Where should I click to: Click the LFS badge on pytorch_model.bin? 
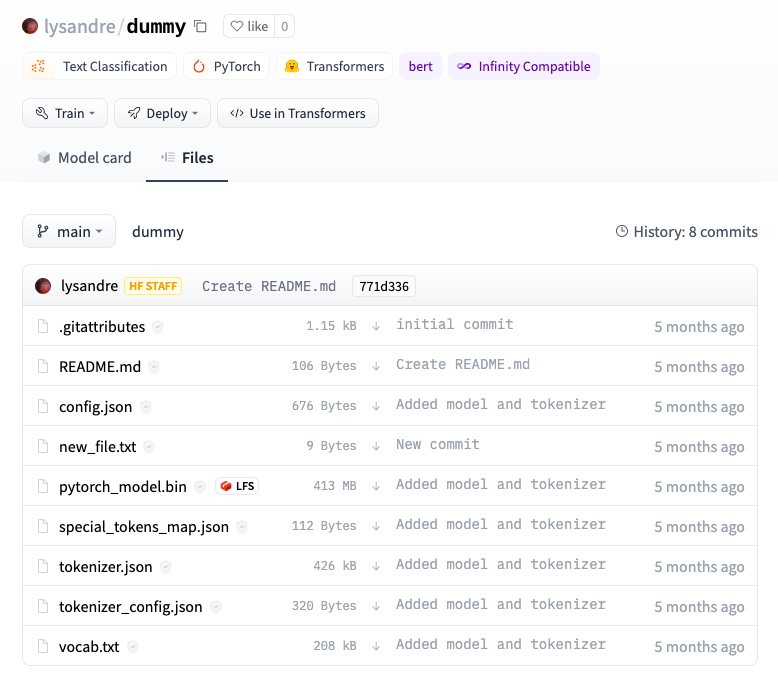coord(237,486)
